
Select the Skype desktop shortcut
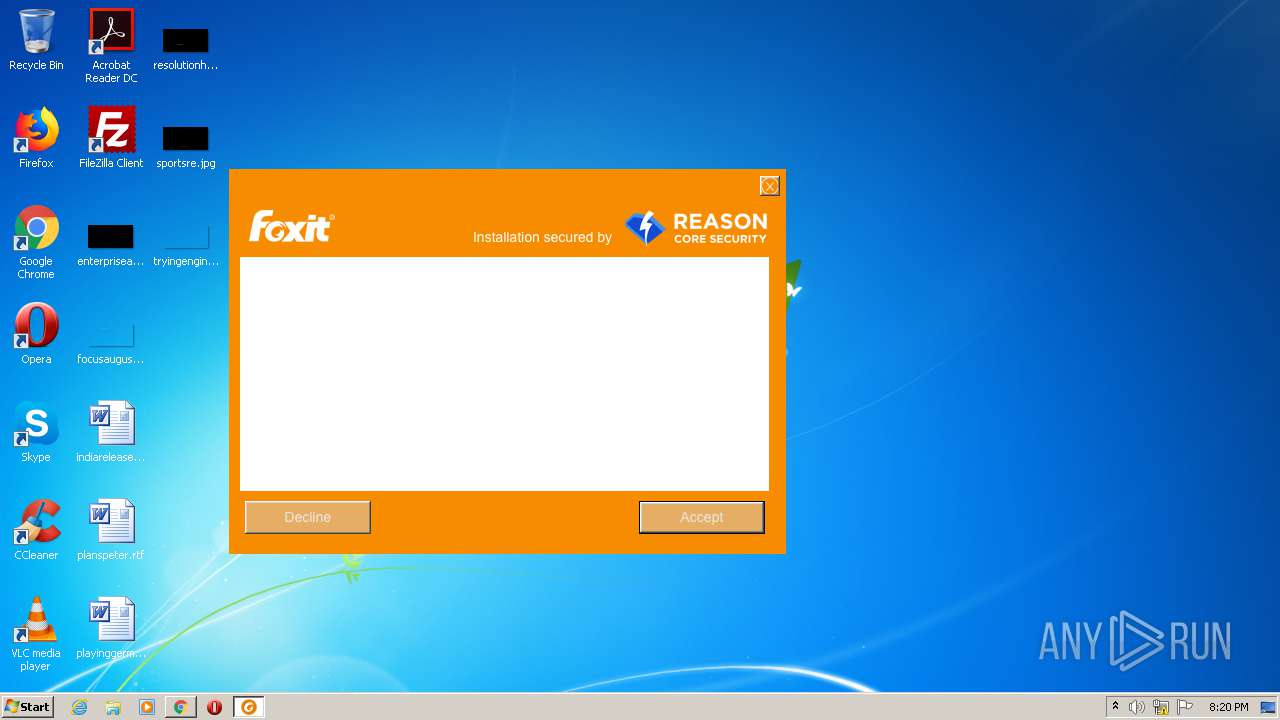click(x=36, y=432)
